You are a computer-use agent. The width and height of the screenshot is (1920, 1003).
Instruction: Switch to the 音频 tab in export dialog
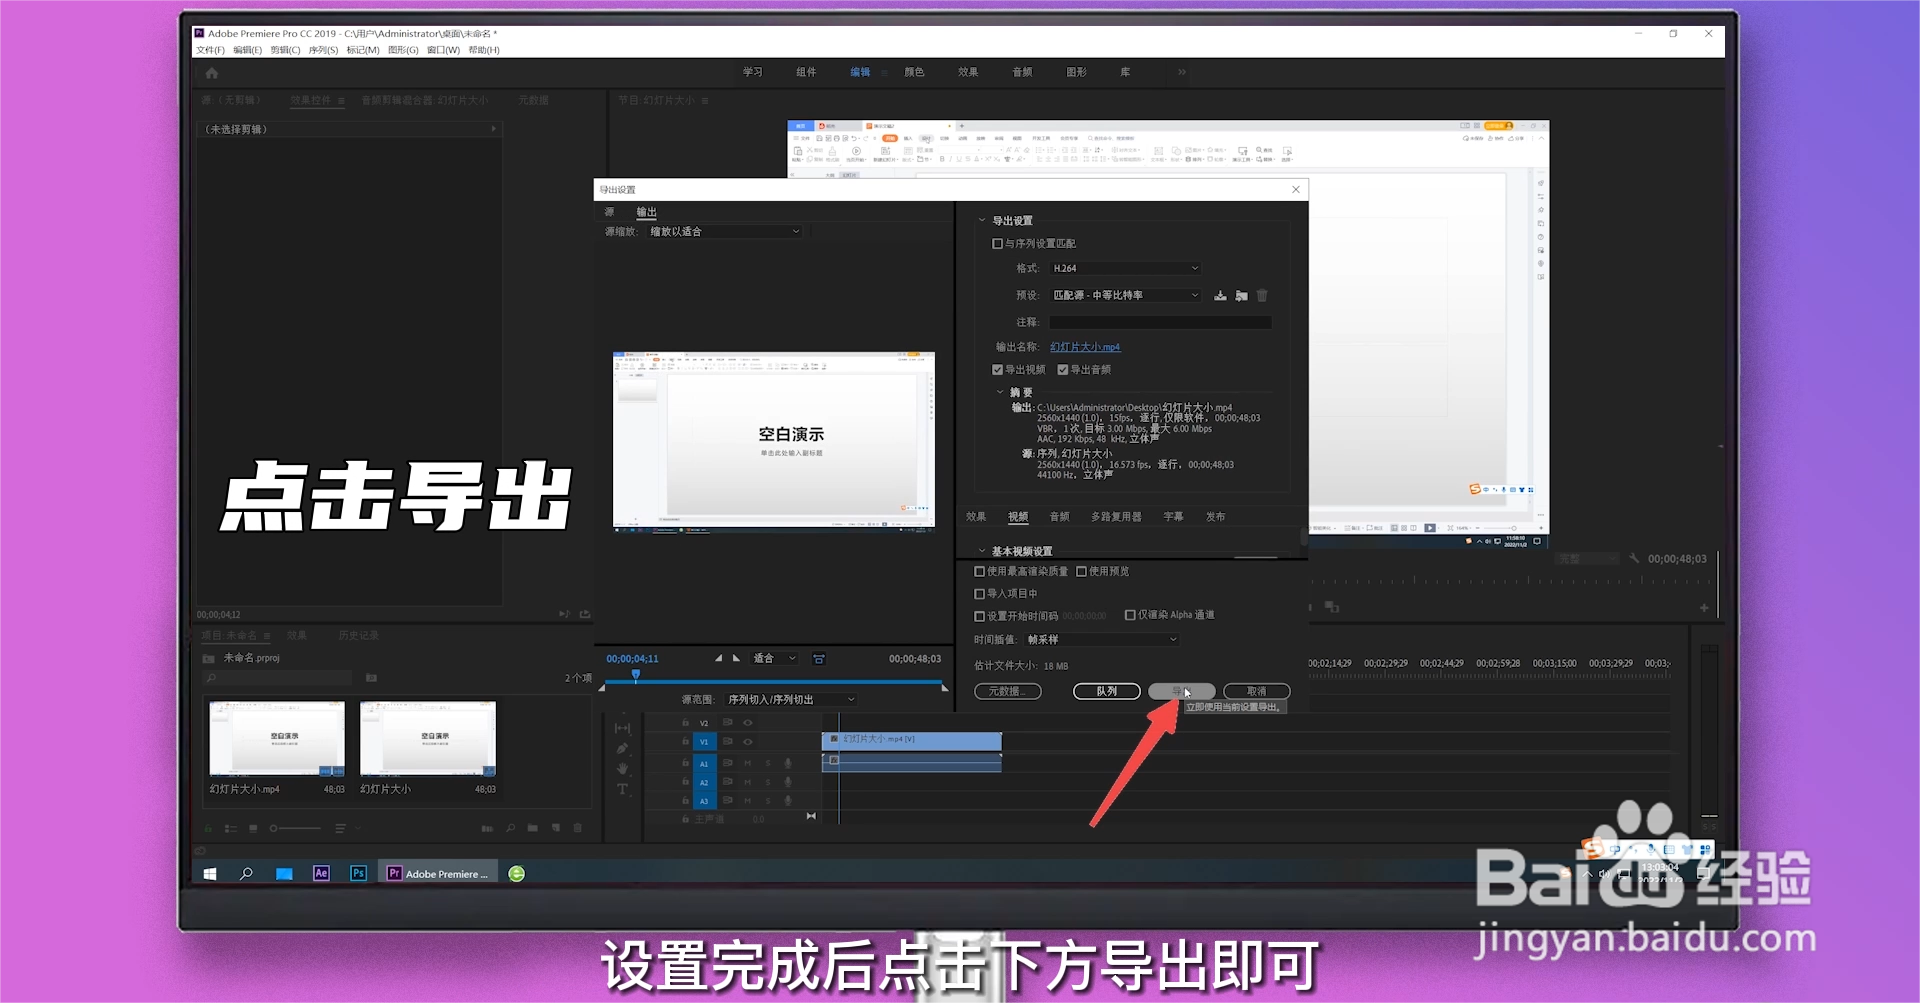coord(1059,517)
